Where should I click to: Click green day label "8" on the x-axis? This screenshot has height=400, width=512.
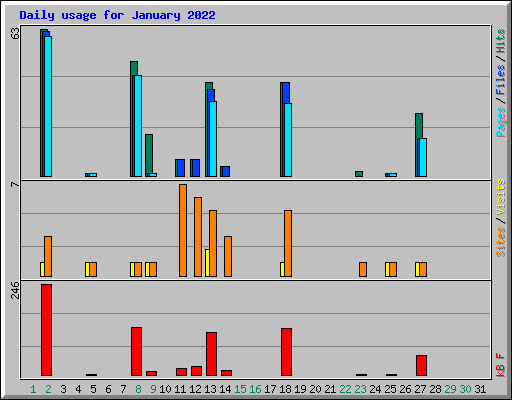point(138,389)
